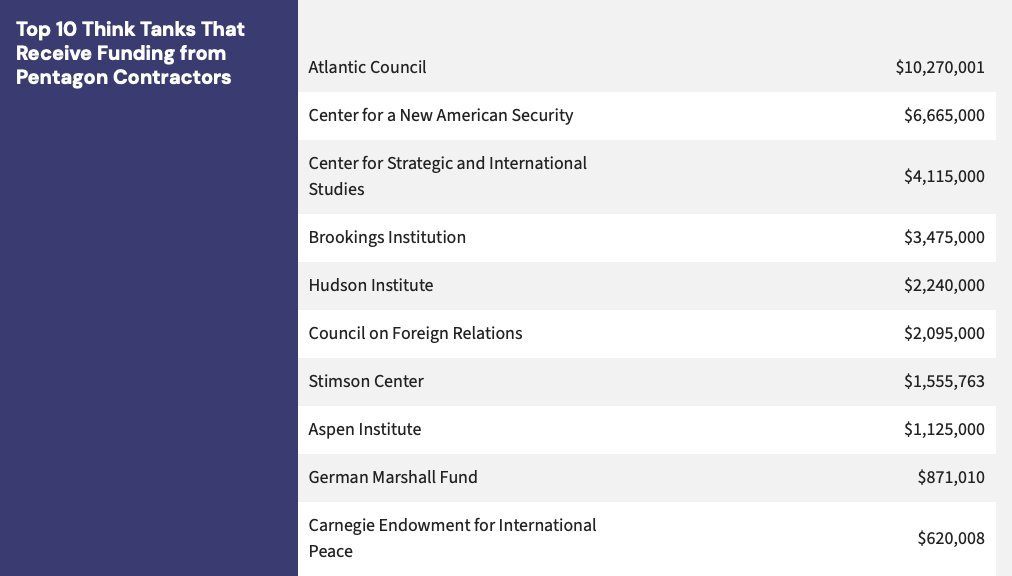Select Carnegie Endowment for International Peace
The image size is (1012, 576).
point(452,538)
